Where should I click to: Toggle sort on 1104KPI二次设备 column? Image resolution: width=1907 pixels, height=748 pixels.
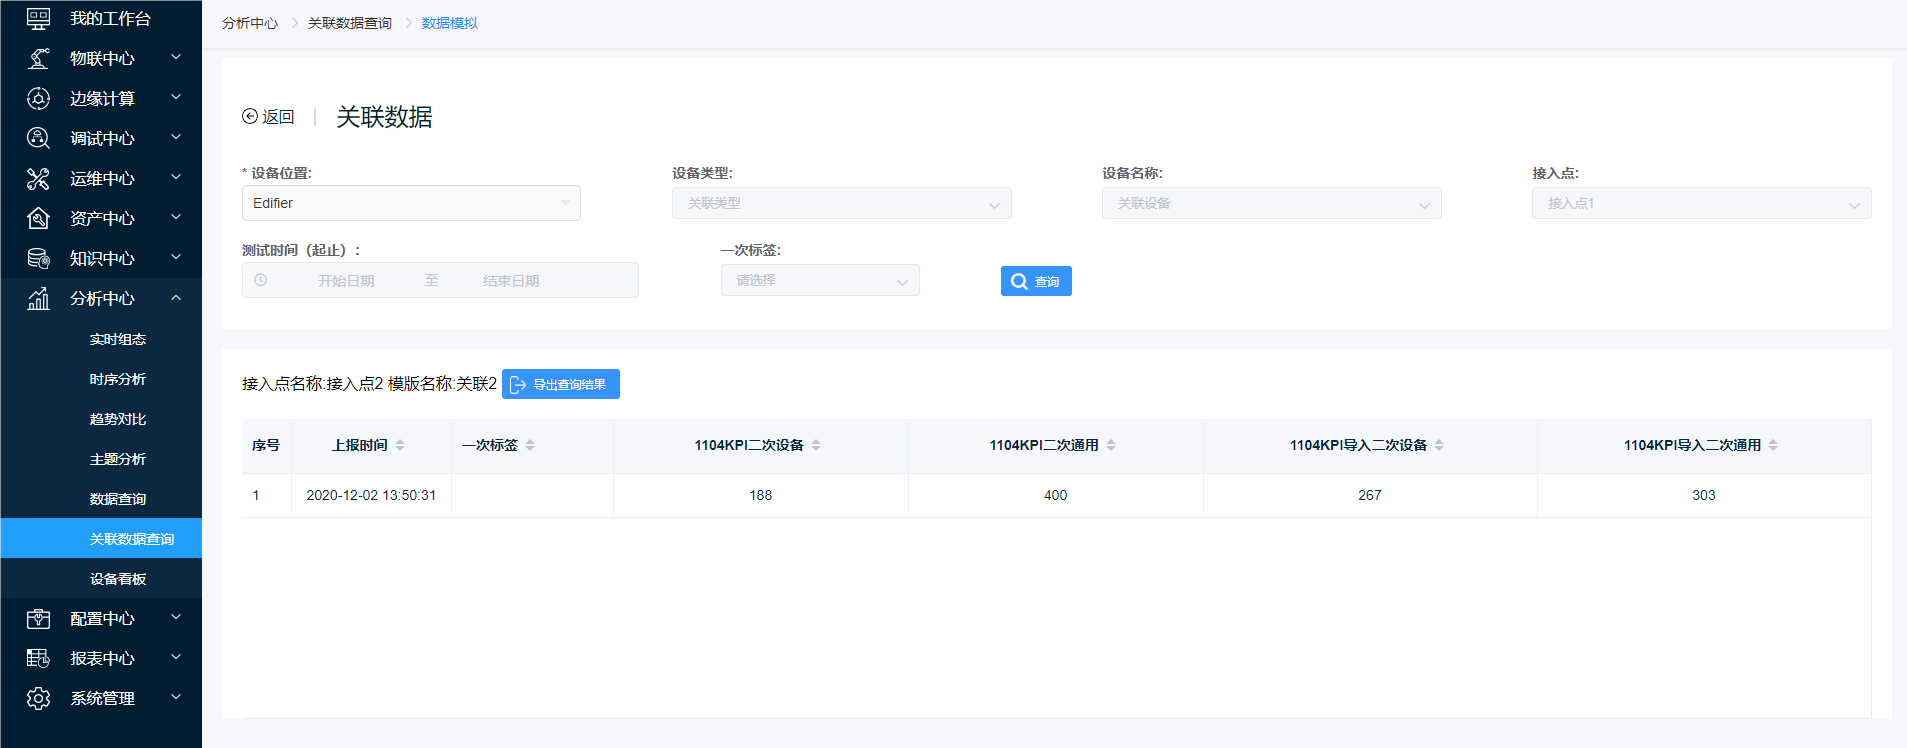816,445
